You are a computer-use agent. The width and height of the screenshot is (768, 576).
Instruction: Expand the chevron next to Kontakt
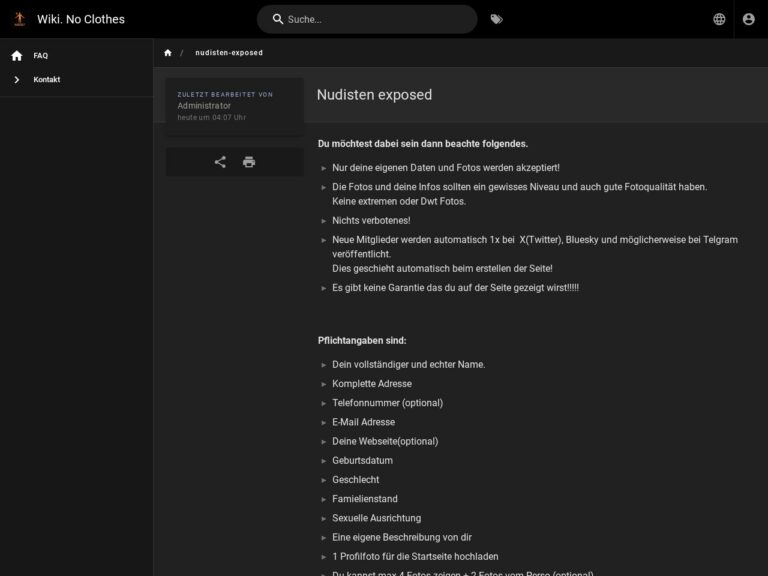(x=16, y=80)
